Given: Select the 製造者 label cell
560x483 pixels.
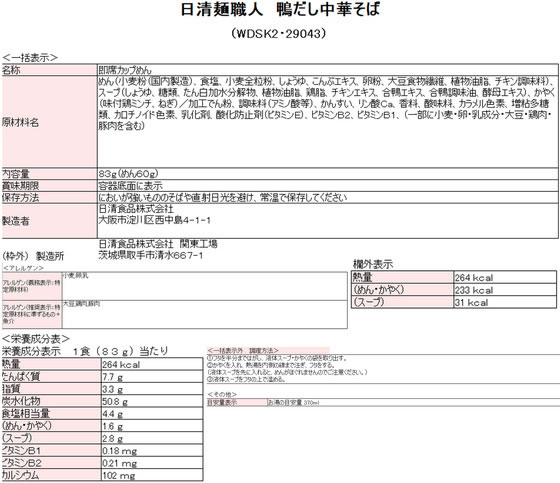Looking at the screenshot, I should pyautogui.click(x=49, y=221).
